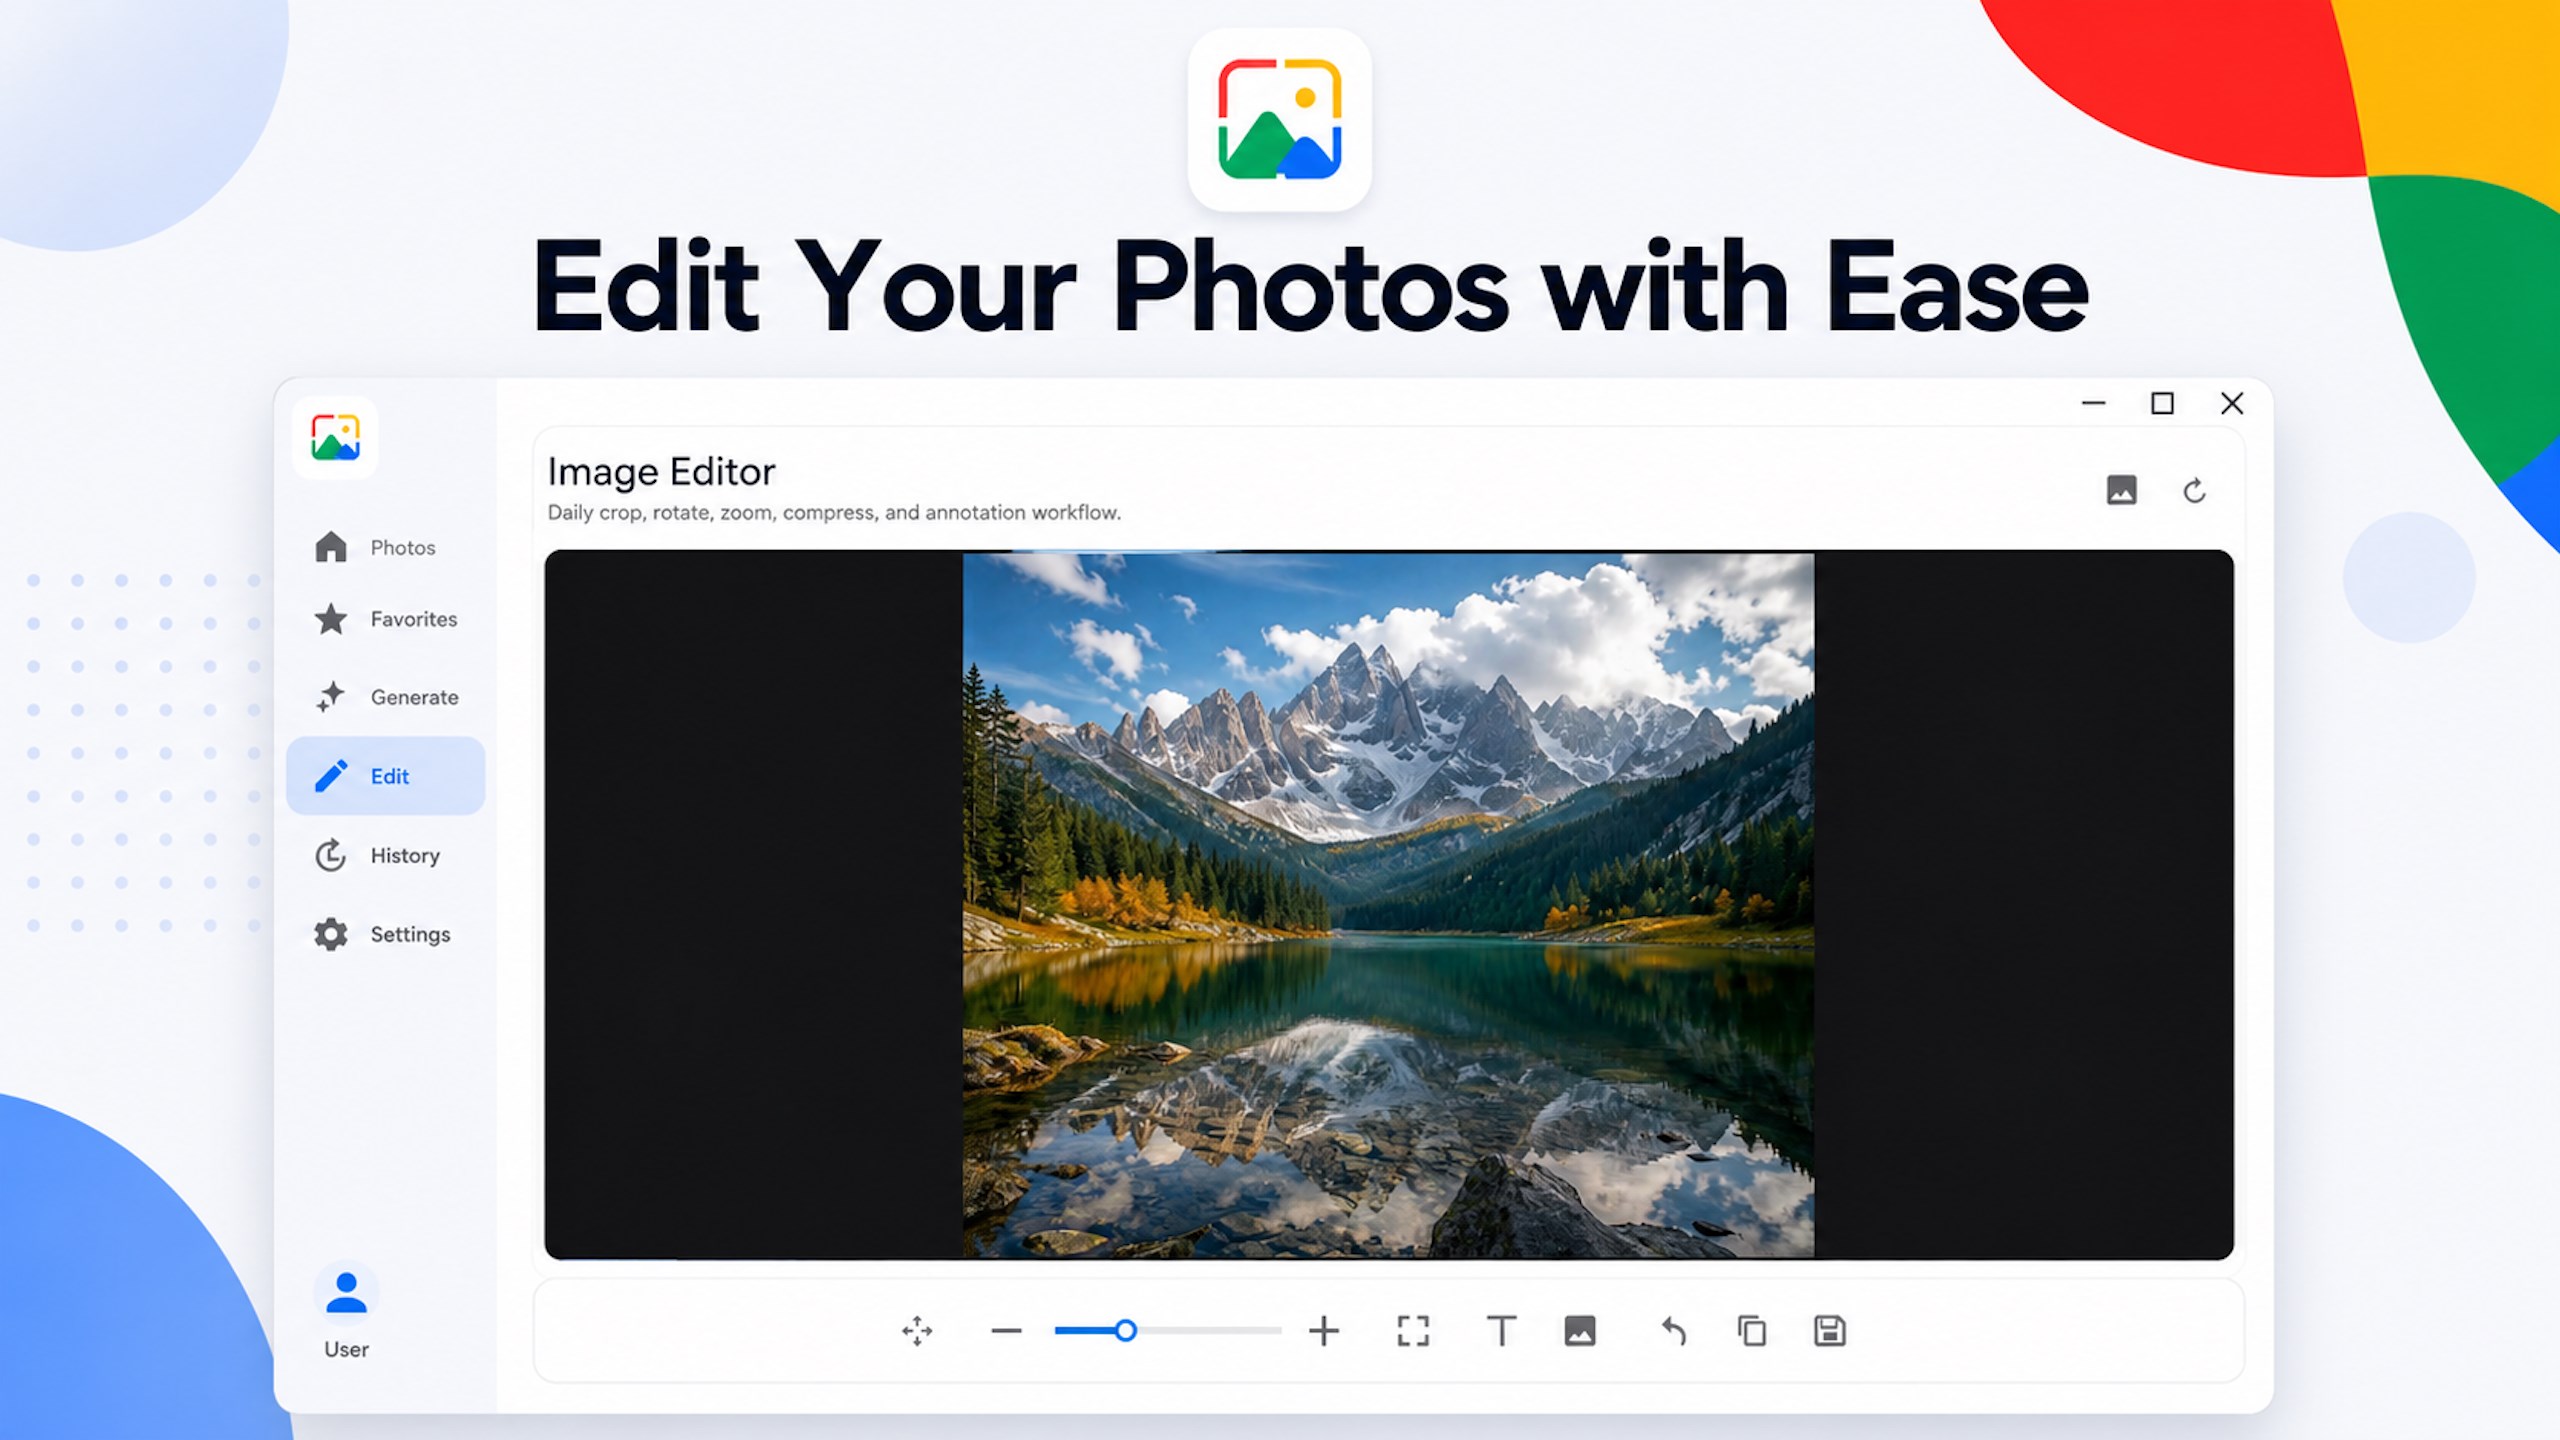Click the "User" label under the avatar
The image size is (2560, 1440).
[x=346, y=1349]
